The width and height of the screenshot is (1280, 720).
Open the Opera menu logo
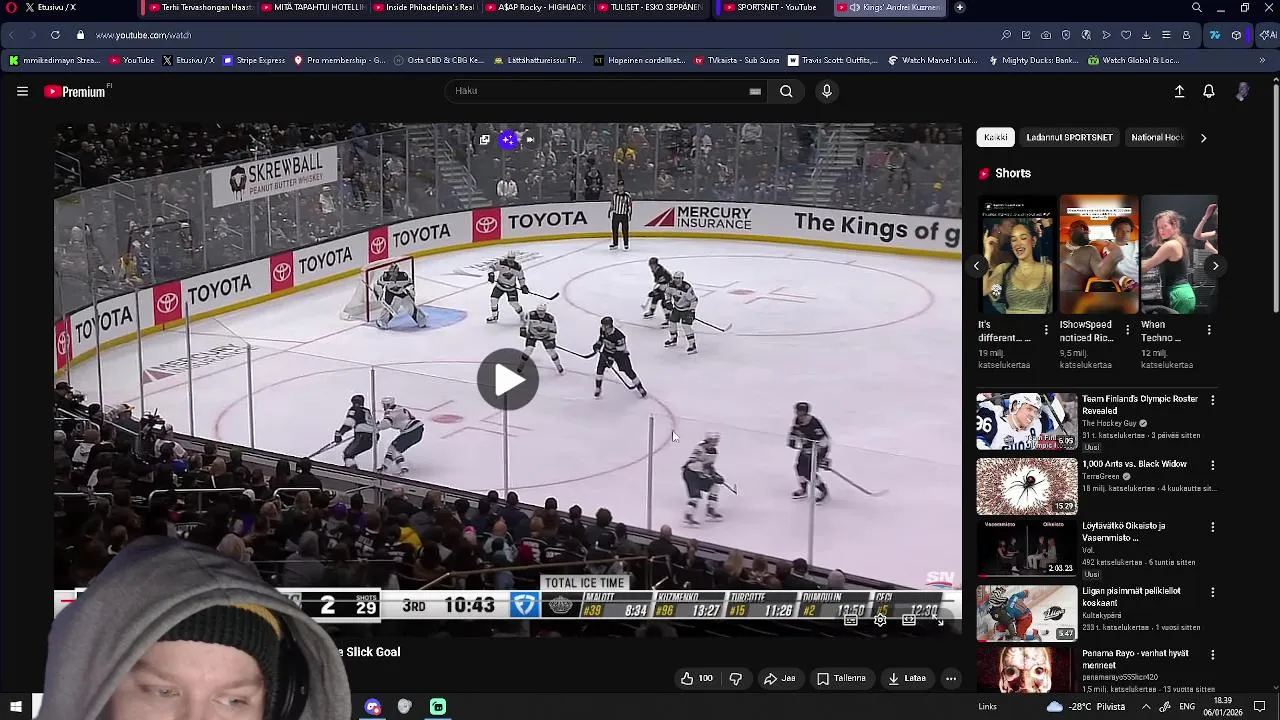pos(12,7)
